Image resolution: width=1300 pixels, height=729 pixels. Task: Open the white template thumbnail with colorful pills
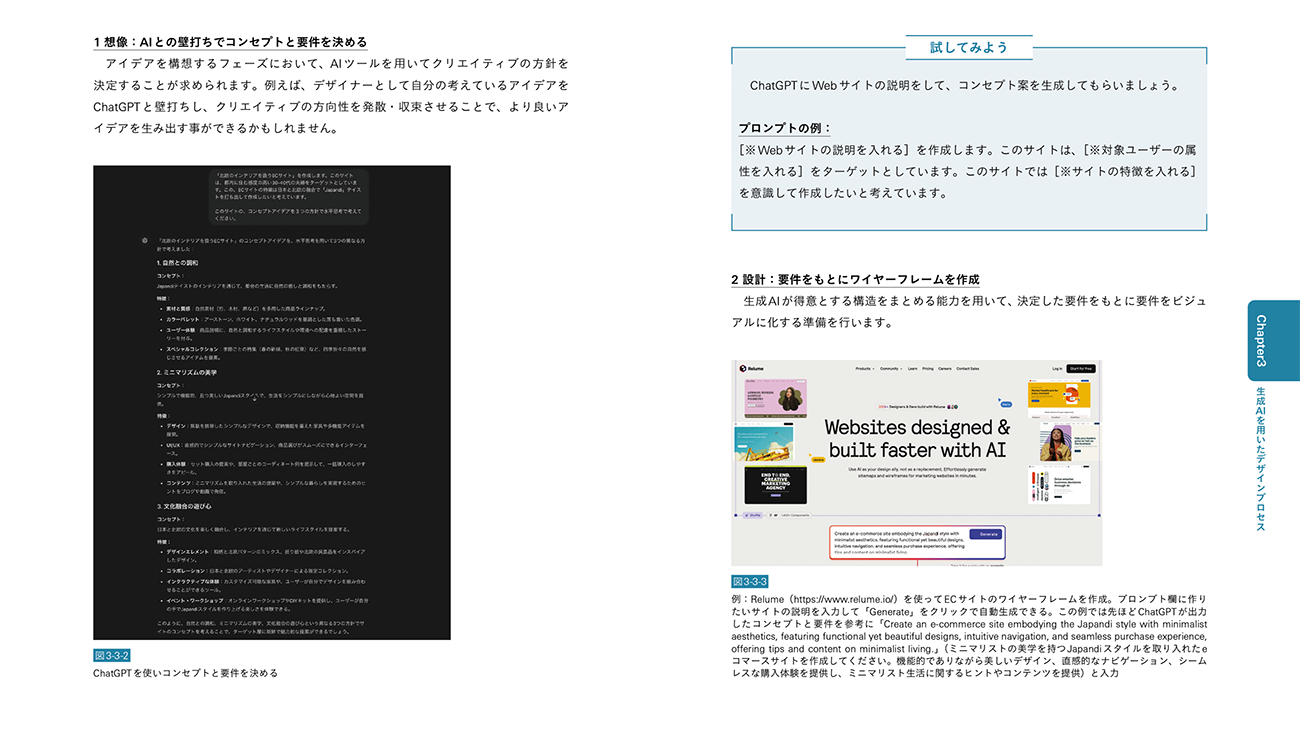[x=1059, y=485]
